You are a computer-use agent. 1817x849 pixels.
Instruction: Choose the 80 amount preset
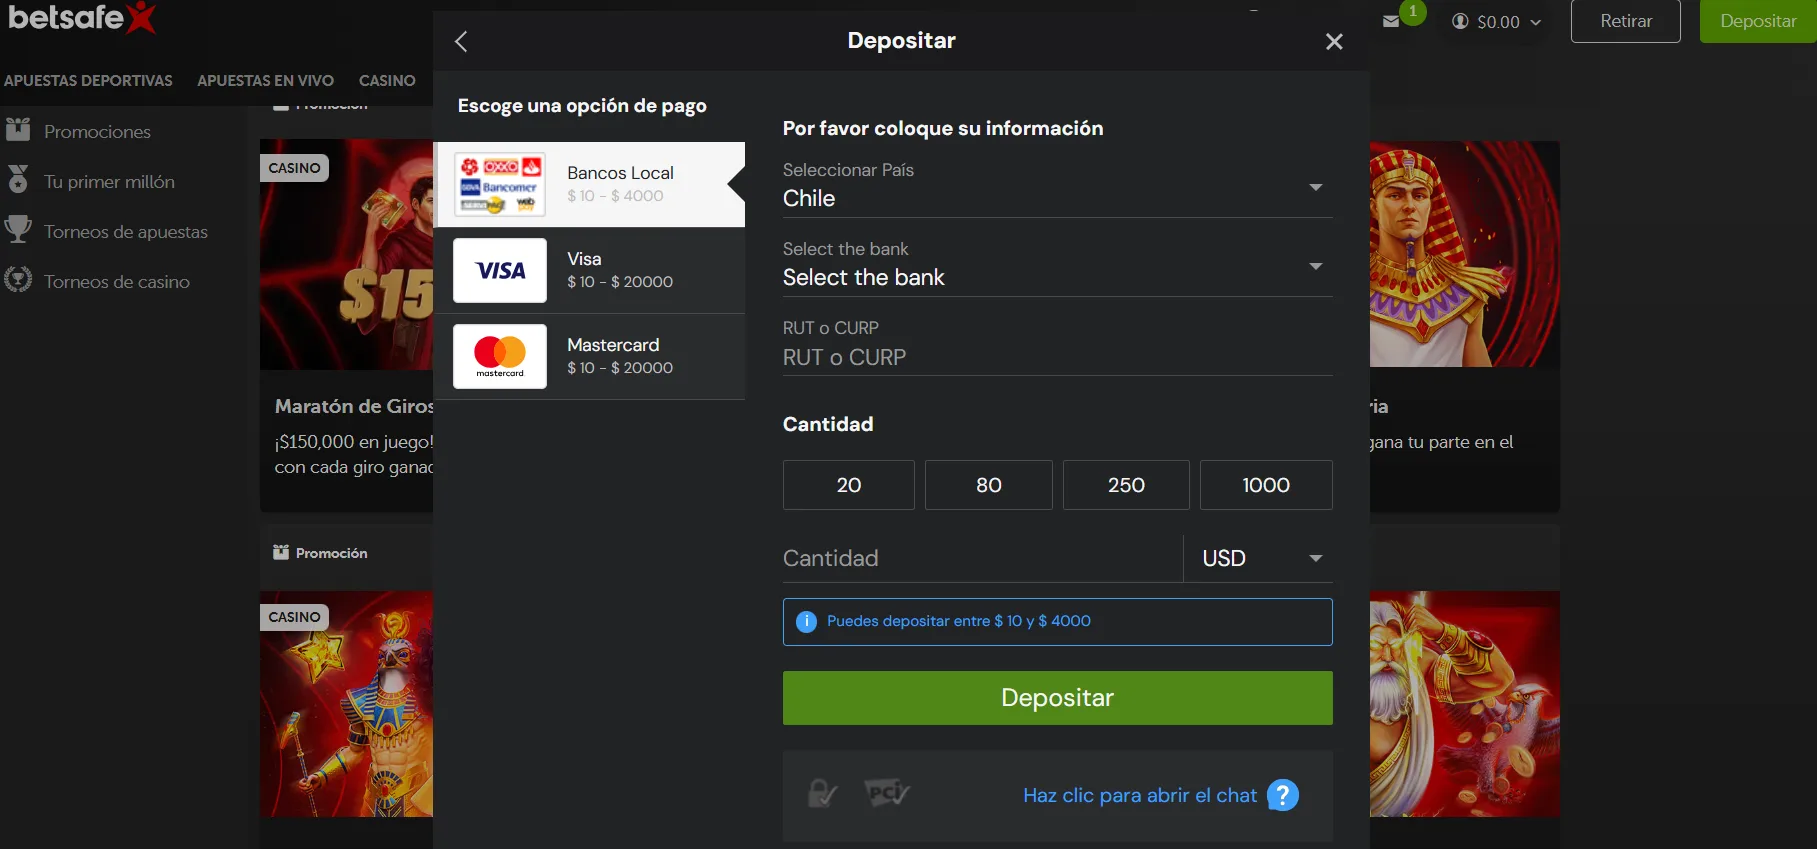tap(988, 485)
